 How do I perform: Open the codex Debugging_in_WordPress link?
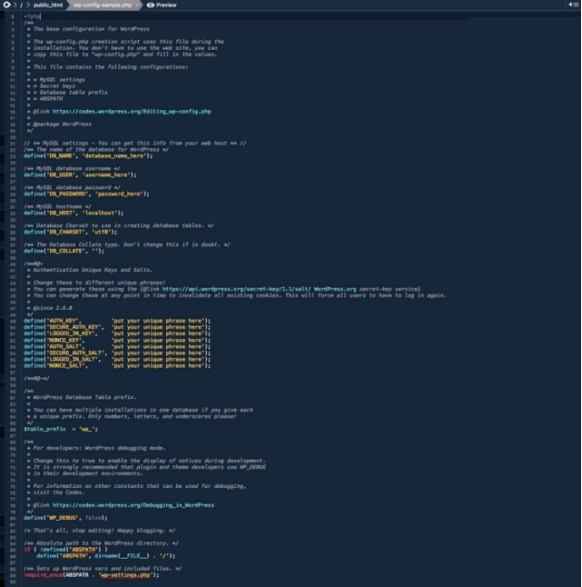133,505
